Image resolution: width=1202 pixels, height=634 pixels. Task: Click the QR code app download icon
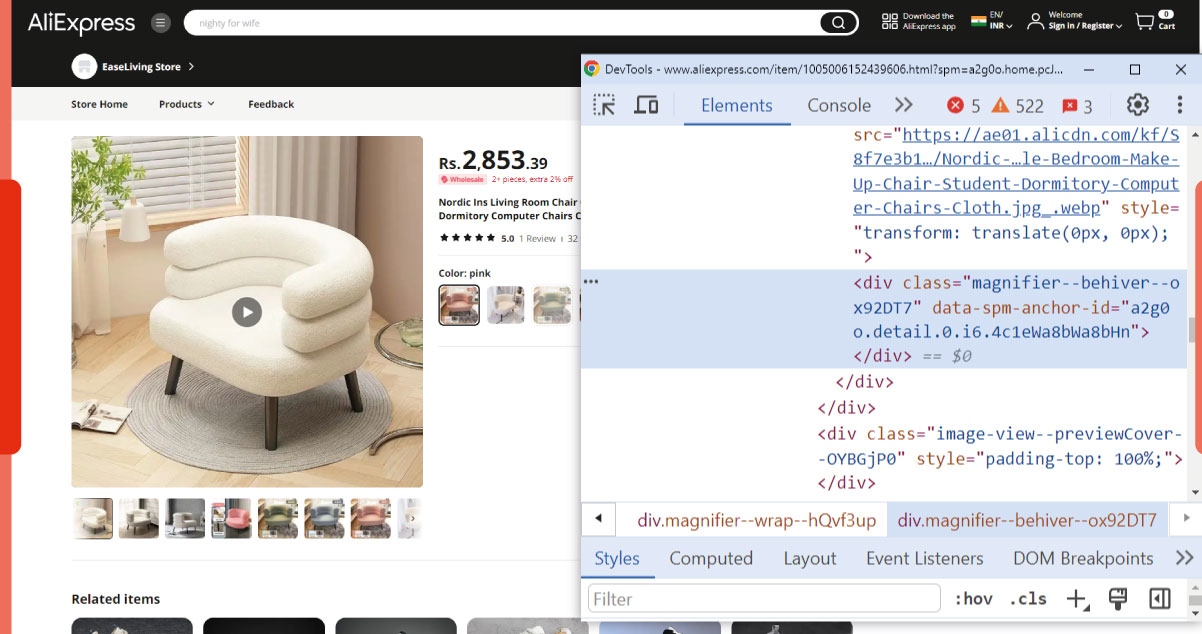pyautogui.click(x=889, y=20)
